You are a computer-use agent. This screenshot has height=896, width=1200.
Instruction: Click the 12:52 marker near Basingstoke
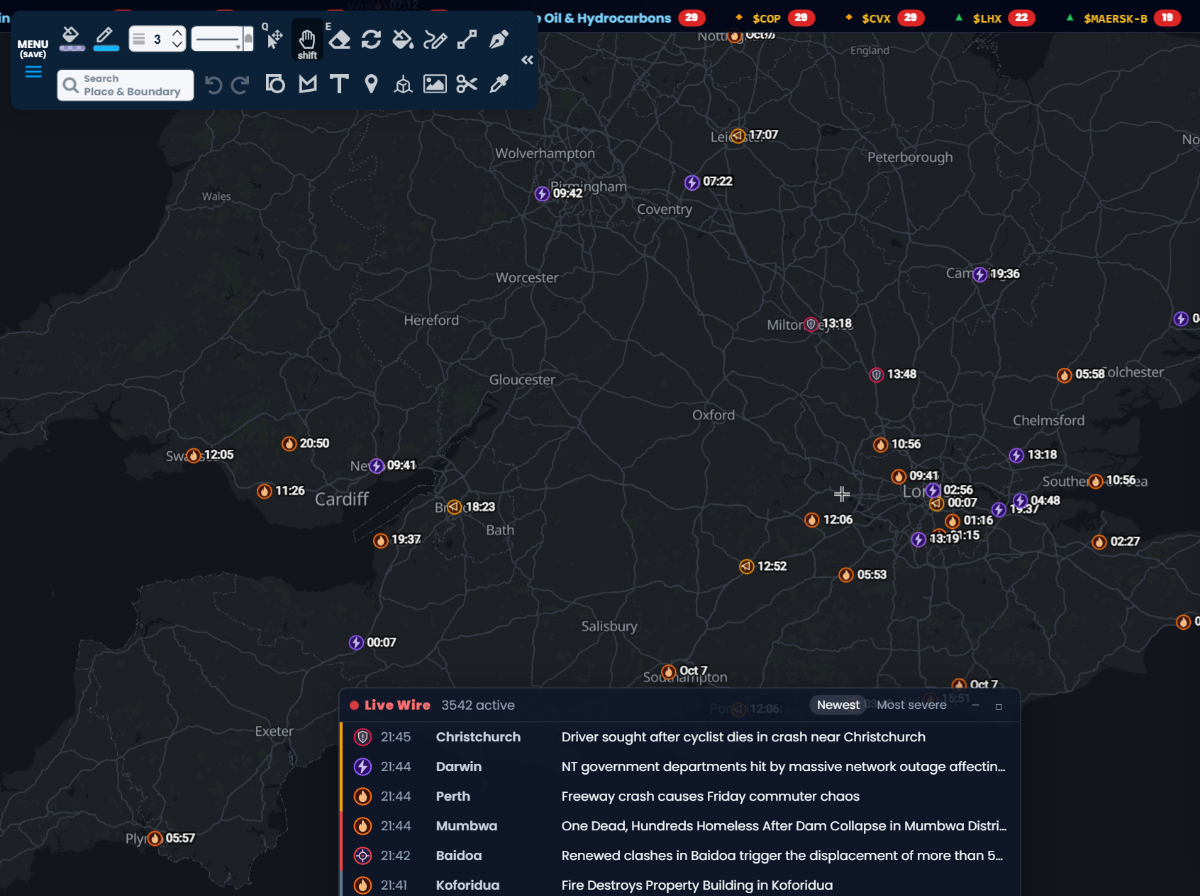click(746, 566)
